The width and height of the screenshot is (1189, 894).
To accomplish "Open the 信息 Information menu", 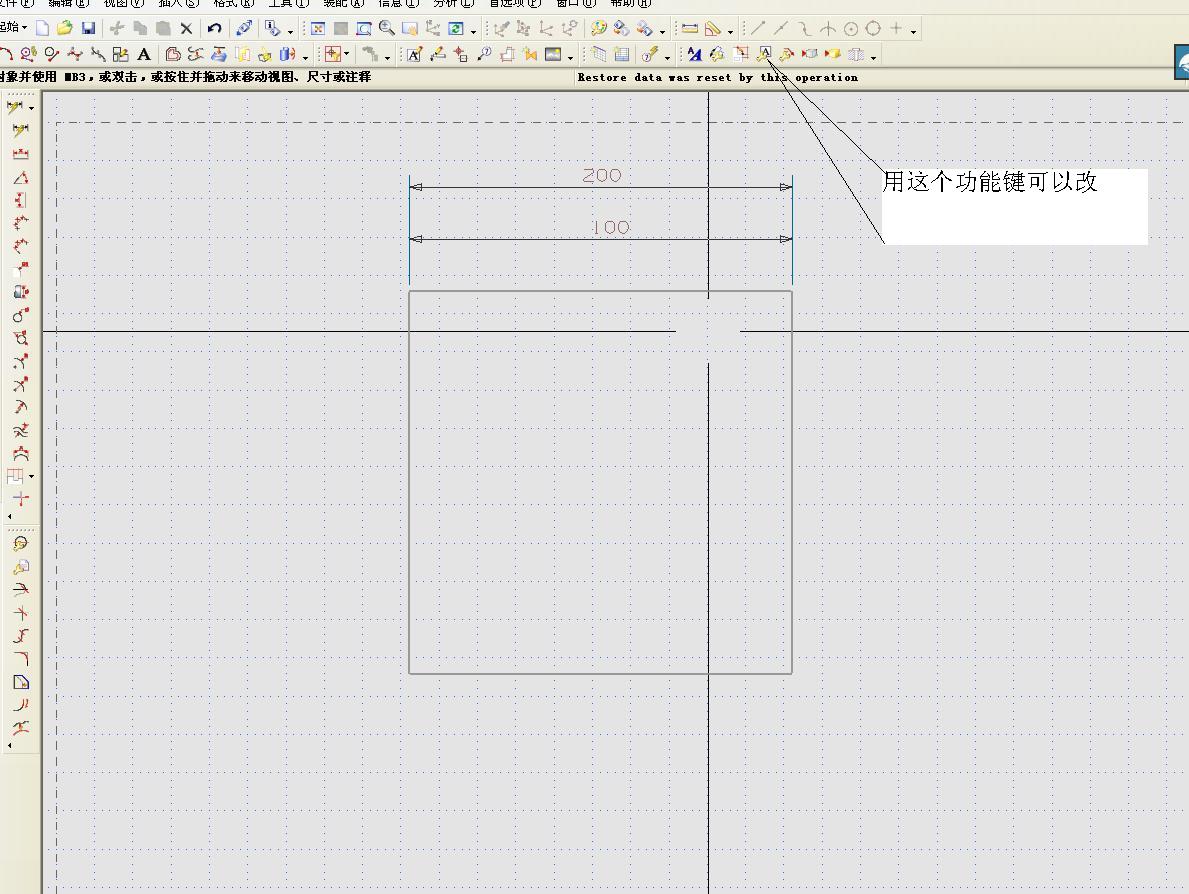I will click(399, 4).
